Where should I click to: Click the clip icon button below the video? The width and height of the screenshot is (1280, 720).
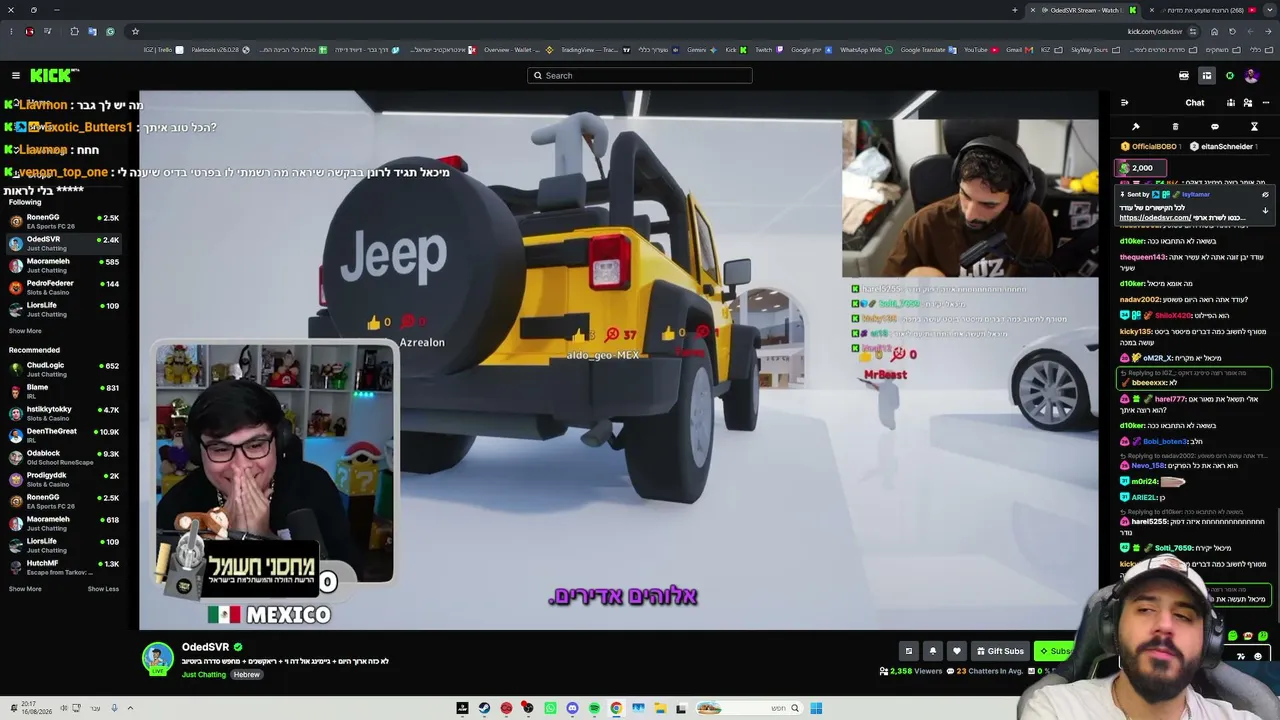(x=908, y=651)
